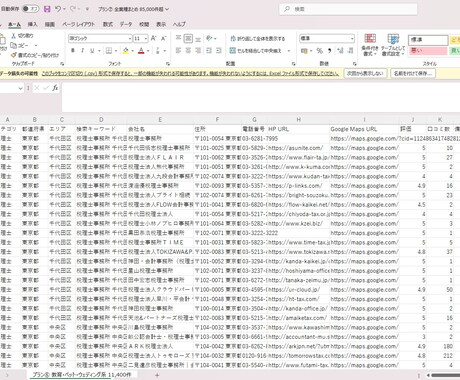Select the white Normal cell style

tap(428, 40)
